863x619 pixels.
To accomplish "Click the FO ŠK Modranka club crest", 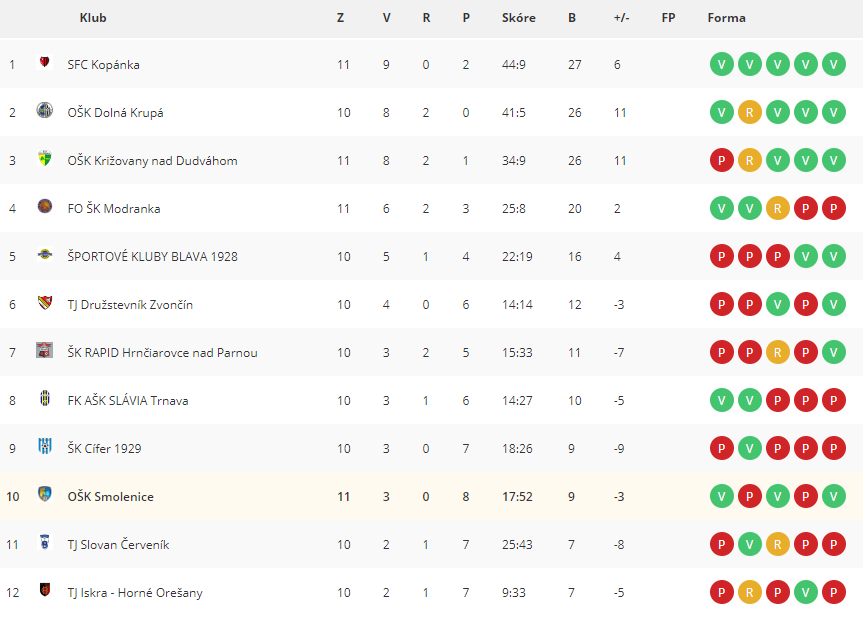I will coord(45,206).
